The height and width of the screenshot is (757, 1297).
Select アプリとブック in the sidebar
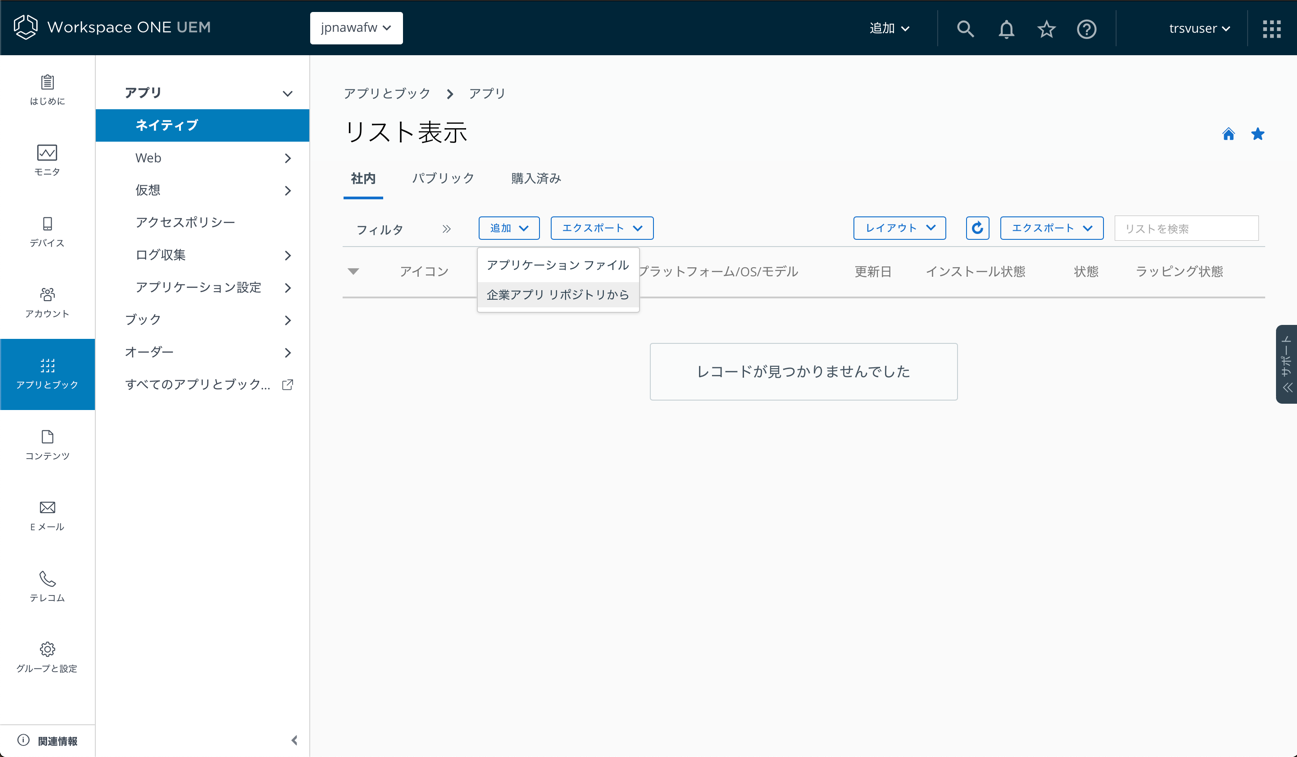(47, 374)
